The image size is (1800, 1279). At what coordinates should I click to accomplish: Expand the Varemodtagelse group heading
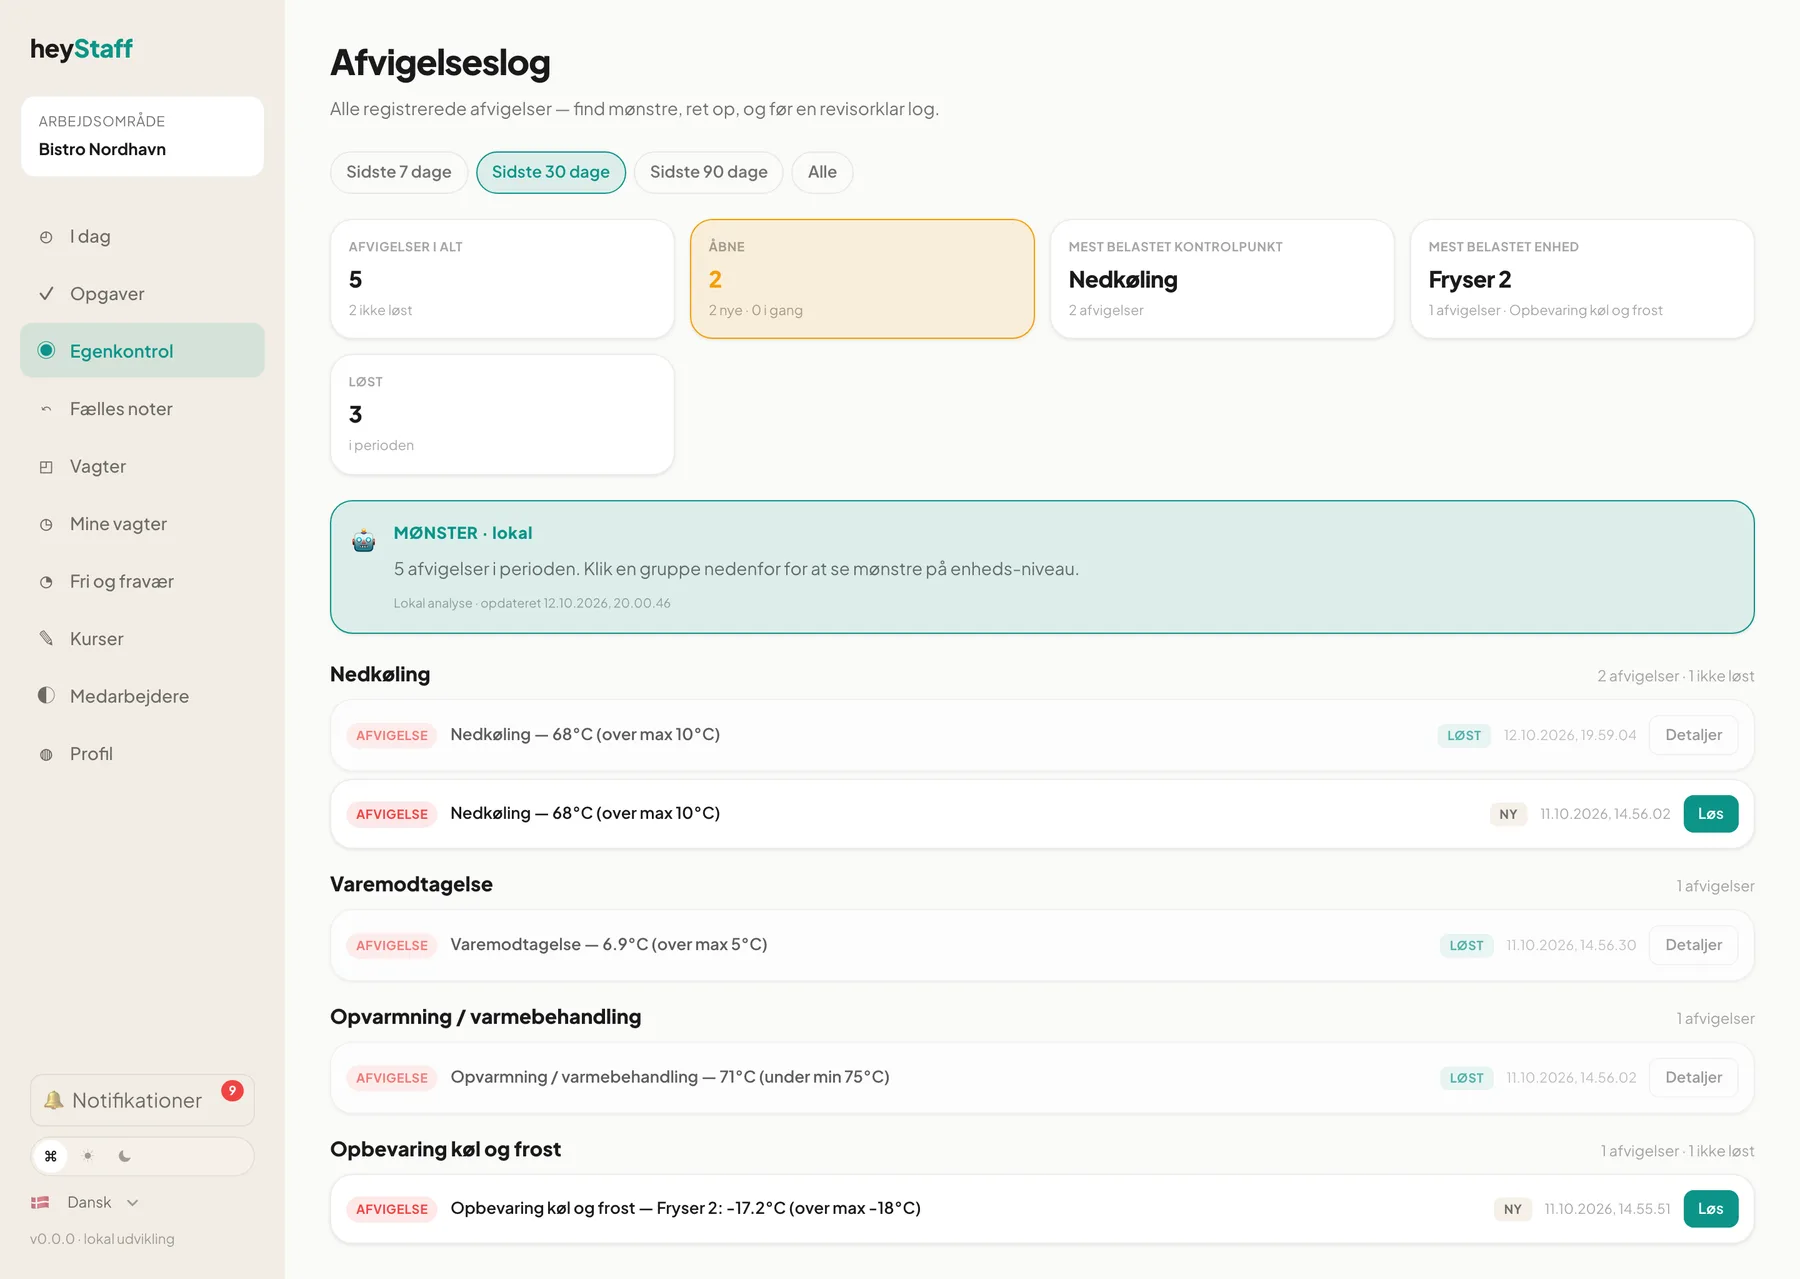[x=411, y=885]
